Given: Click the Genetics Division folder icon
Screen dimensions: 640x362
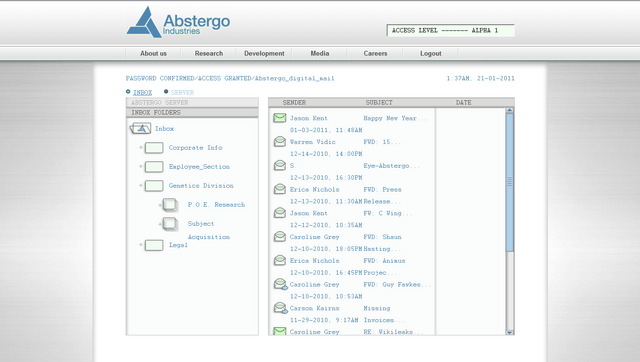Looking at the screenshot, I should [154, 186].
